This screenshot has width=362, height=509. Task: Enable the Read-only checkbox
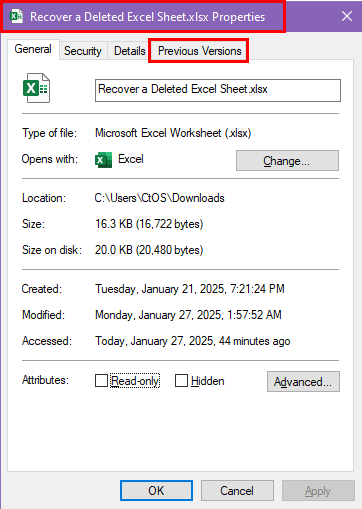coord(101,380)
